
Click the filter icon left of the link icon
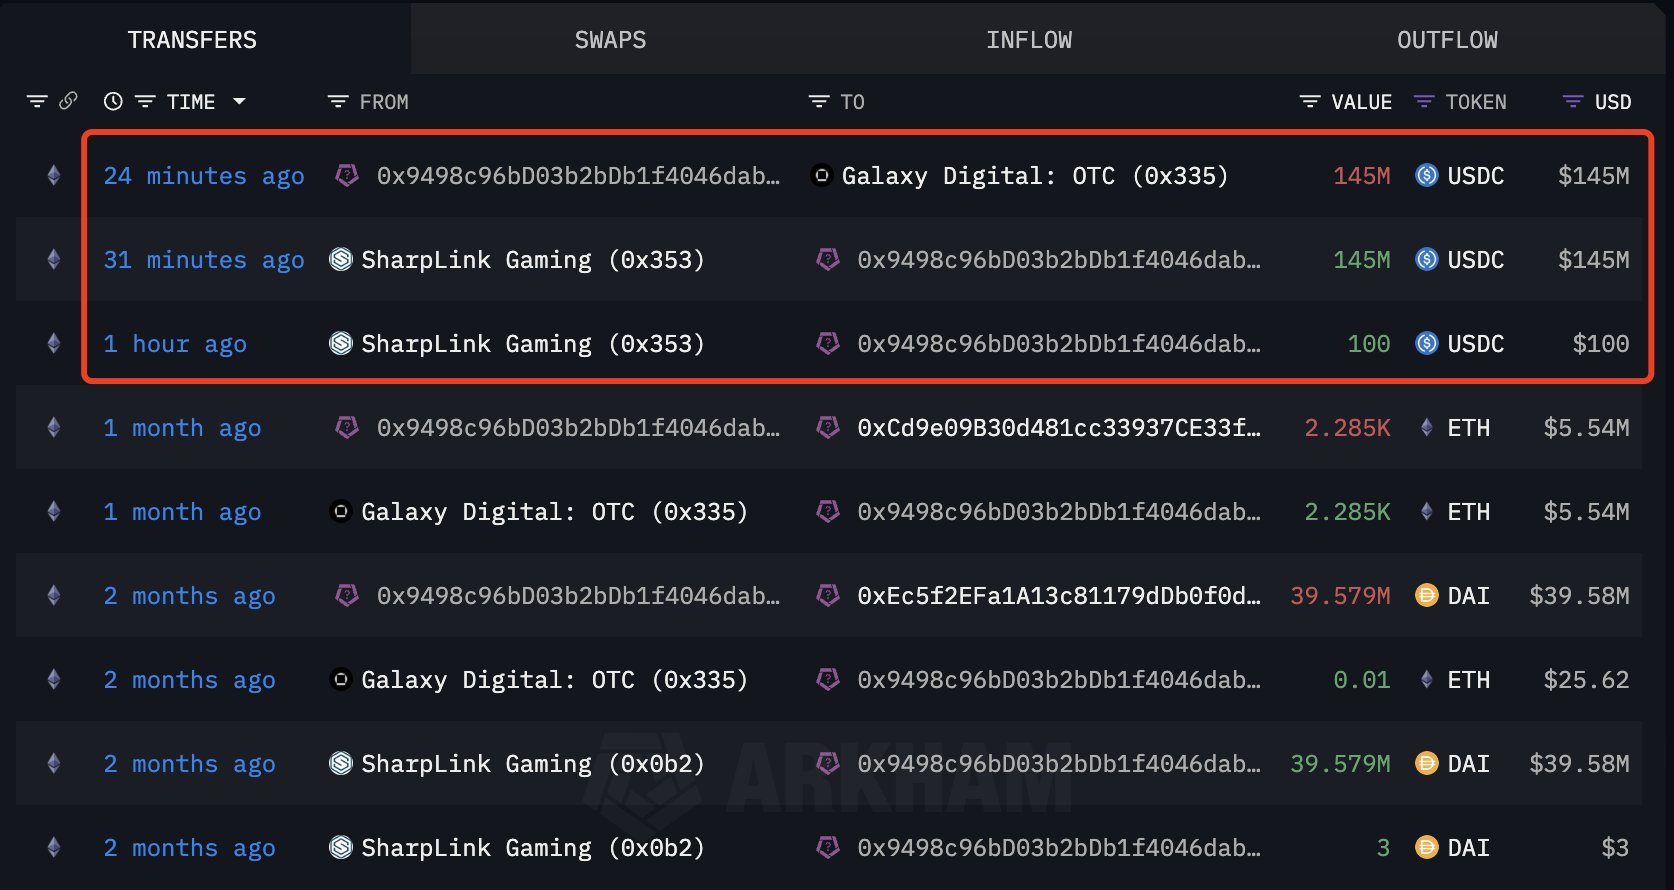point(37,101)
